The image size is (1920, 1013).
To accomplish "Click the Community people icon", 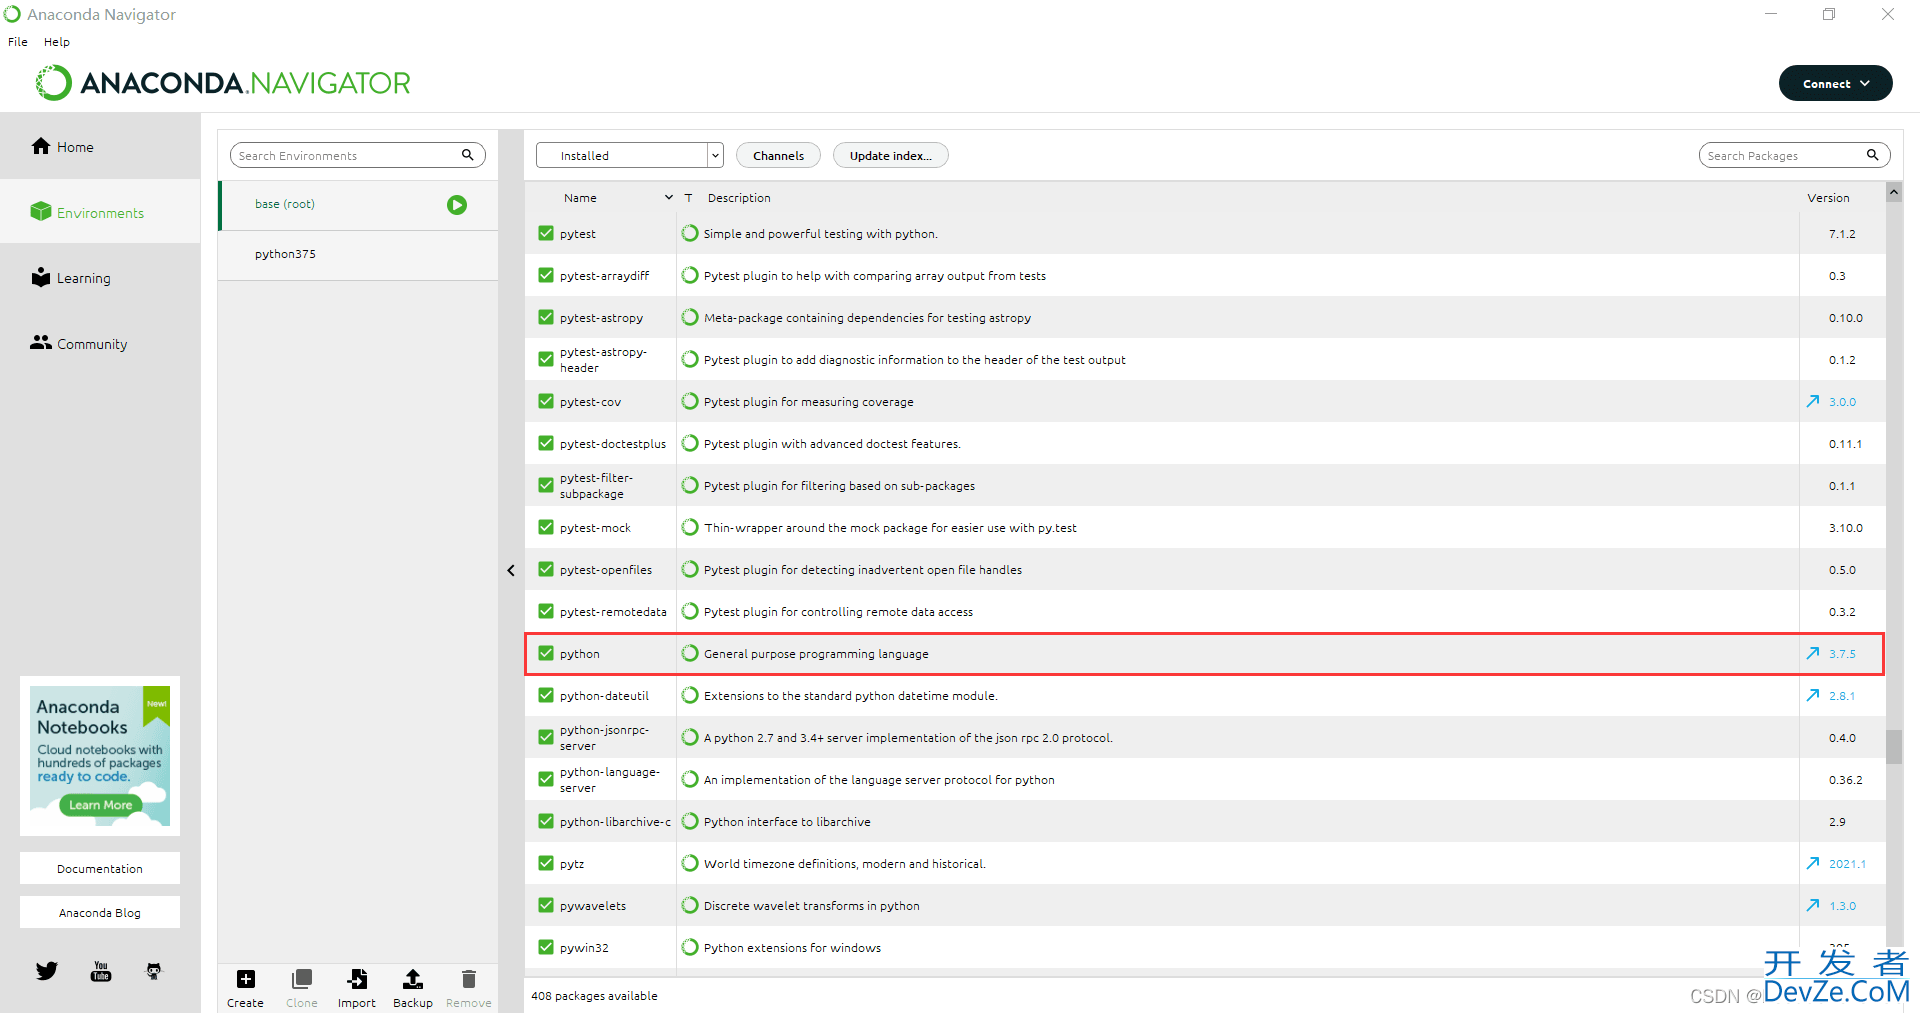I will 41,342.
